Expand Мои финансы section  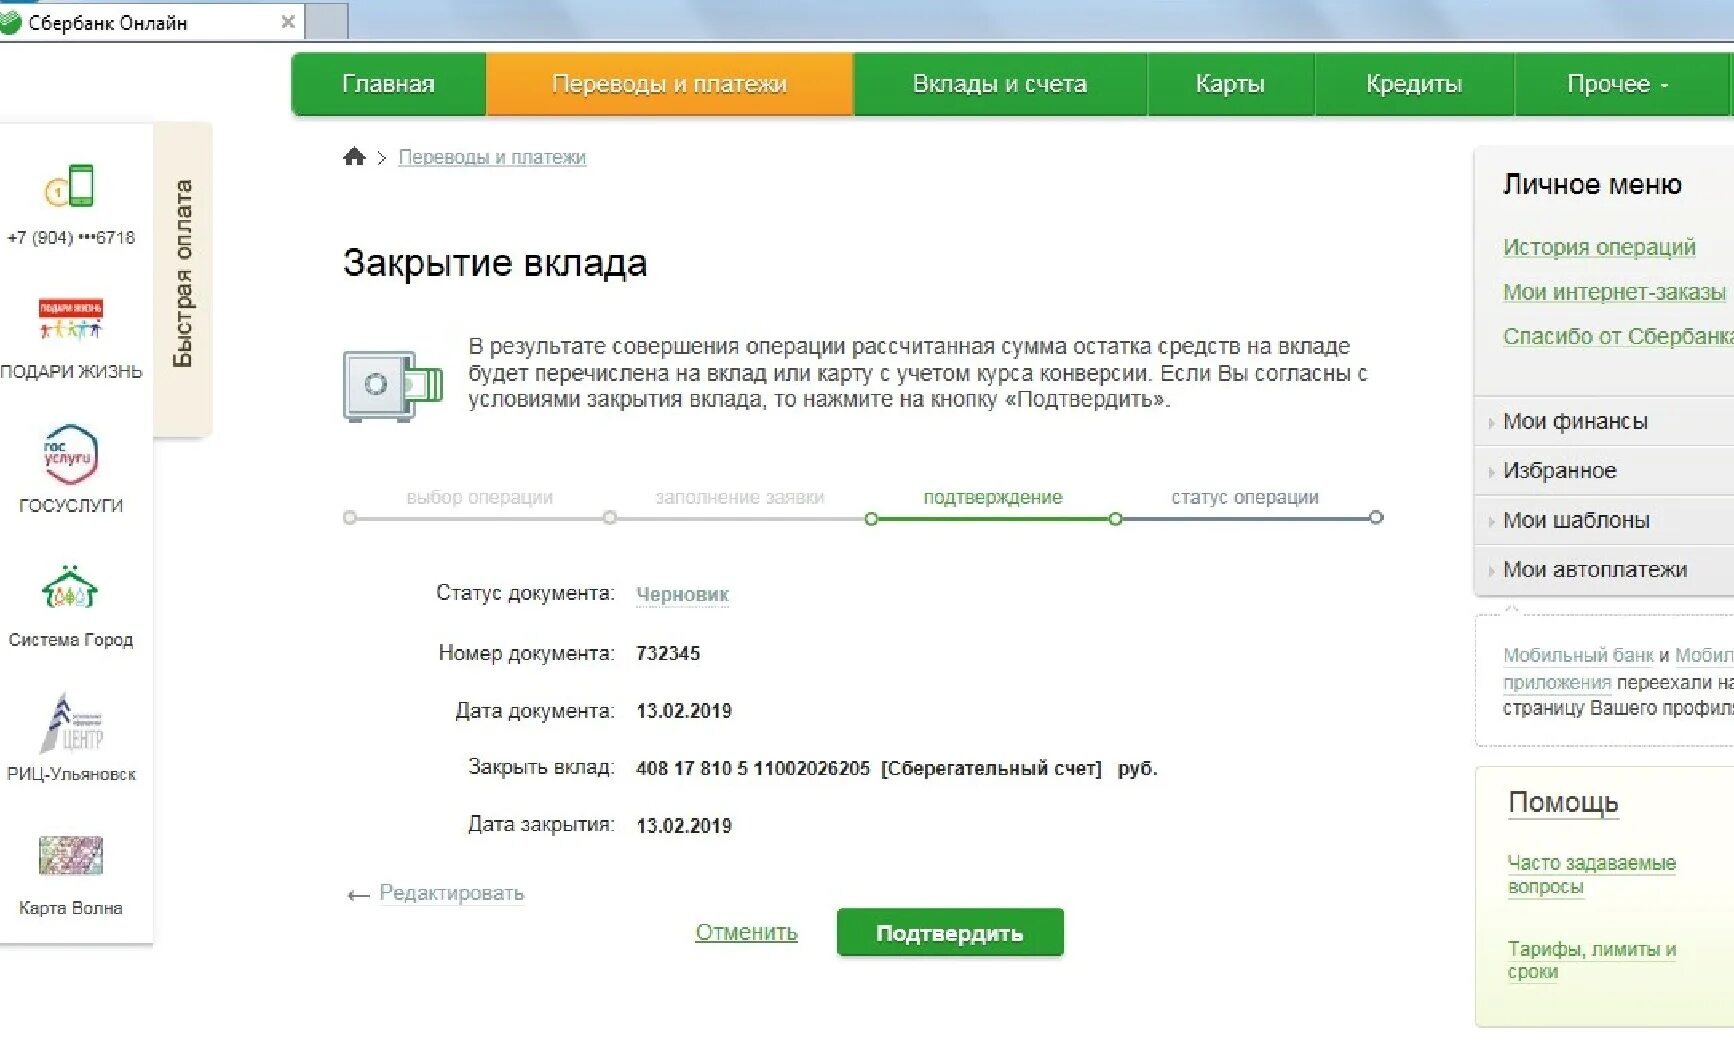coord(1604,421)
